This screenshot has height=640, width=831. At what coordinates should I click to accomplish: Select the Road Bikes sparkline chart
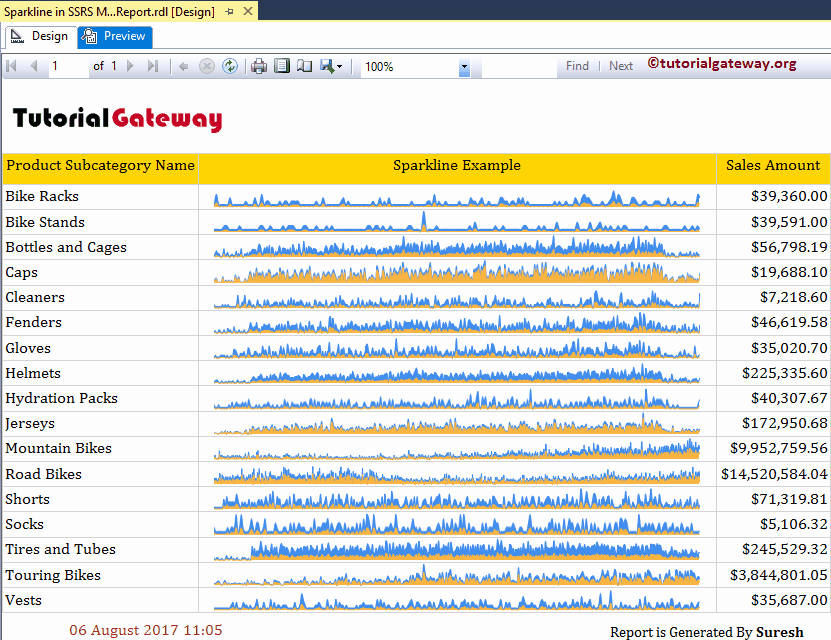coord(455,474)
